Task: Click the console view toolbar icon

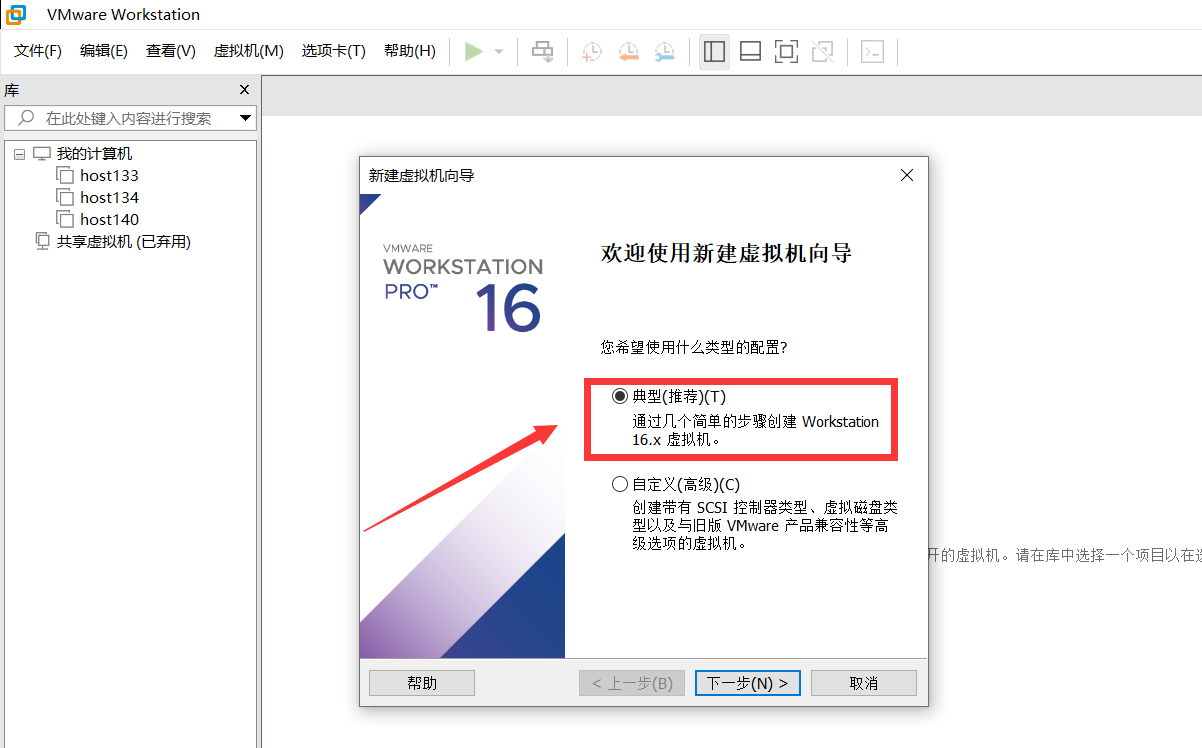Action: (x=872, y=51)
